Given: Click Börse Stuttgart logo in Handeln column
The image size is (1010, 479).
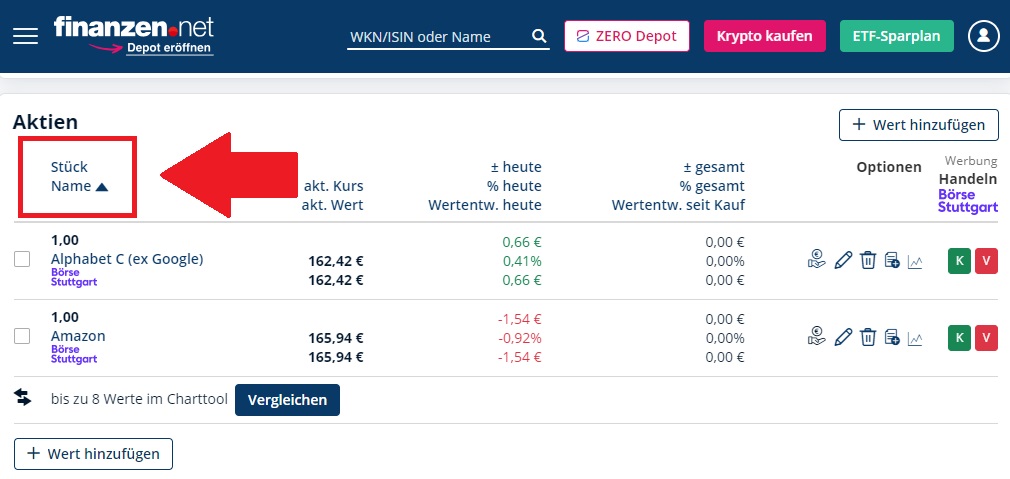Looking at the screenshot, I should coord(968,201).
